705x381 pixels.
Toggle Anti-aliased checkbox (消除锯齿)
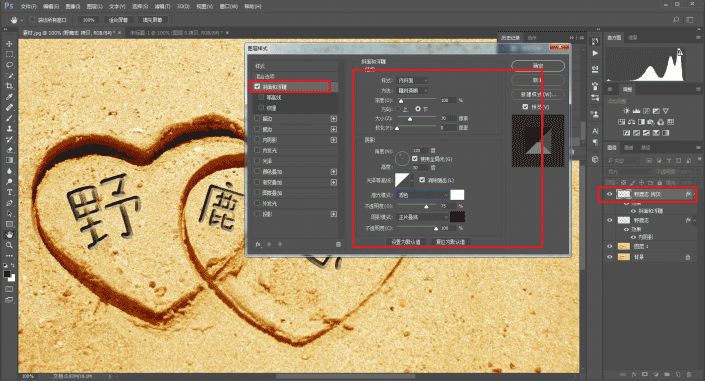(422, 180)
